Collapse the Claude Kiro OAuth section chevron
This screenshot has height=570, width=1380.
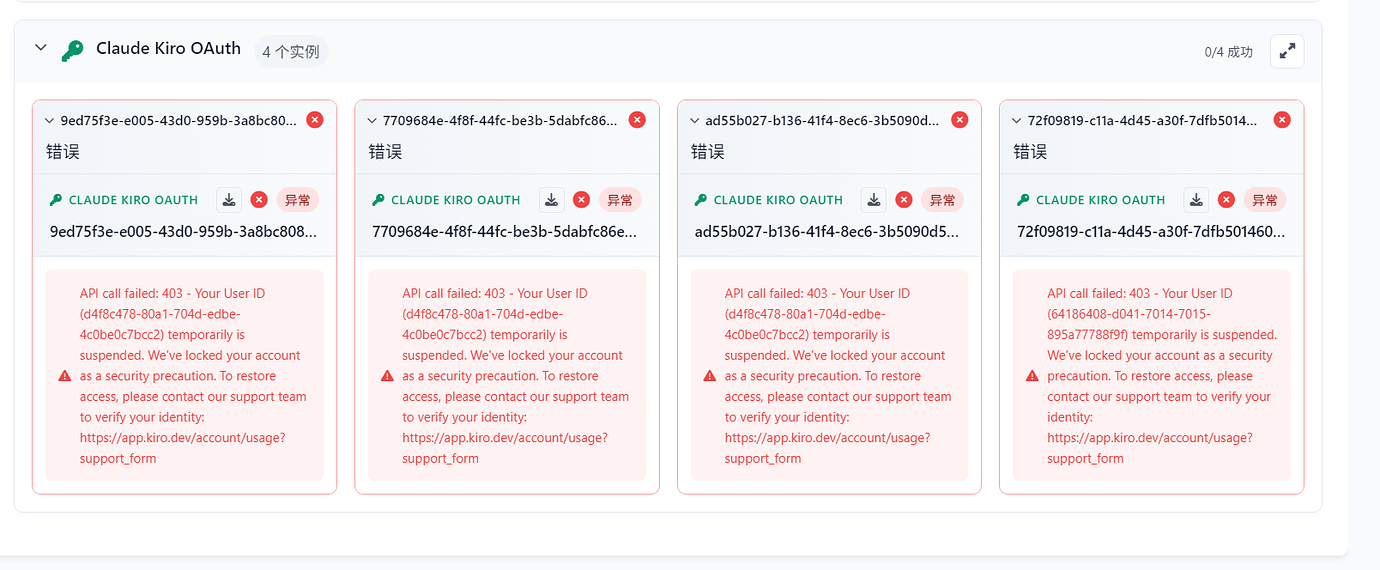[x=41, y=48]
